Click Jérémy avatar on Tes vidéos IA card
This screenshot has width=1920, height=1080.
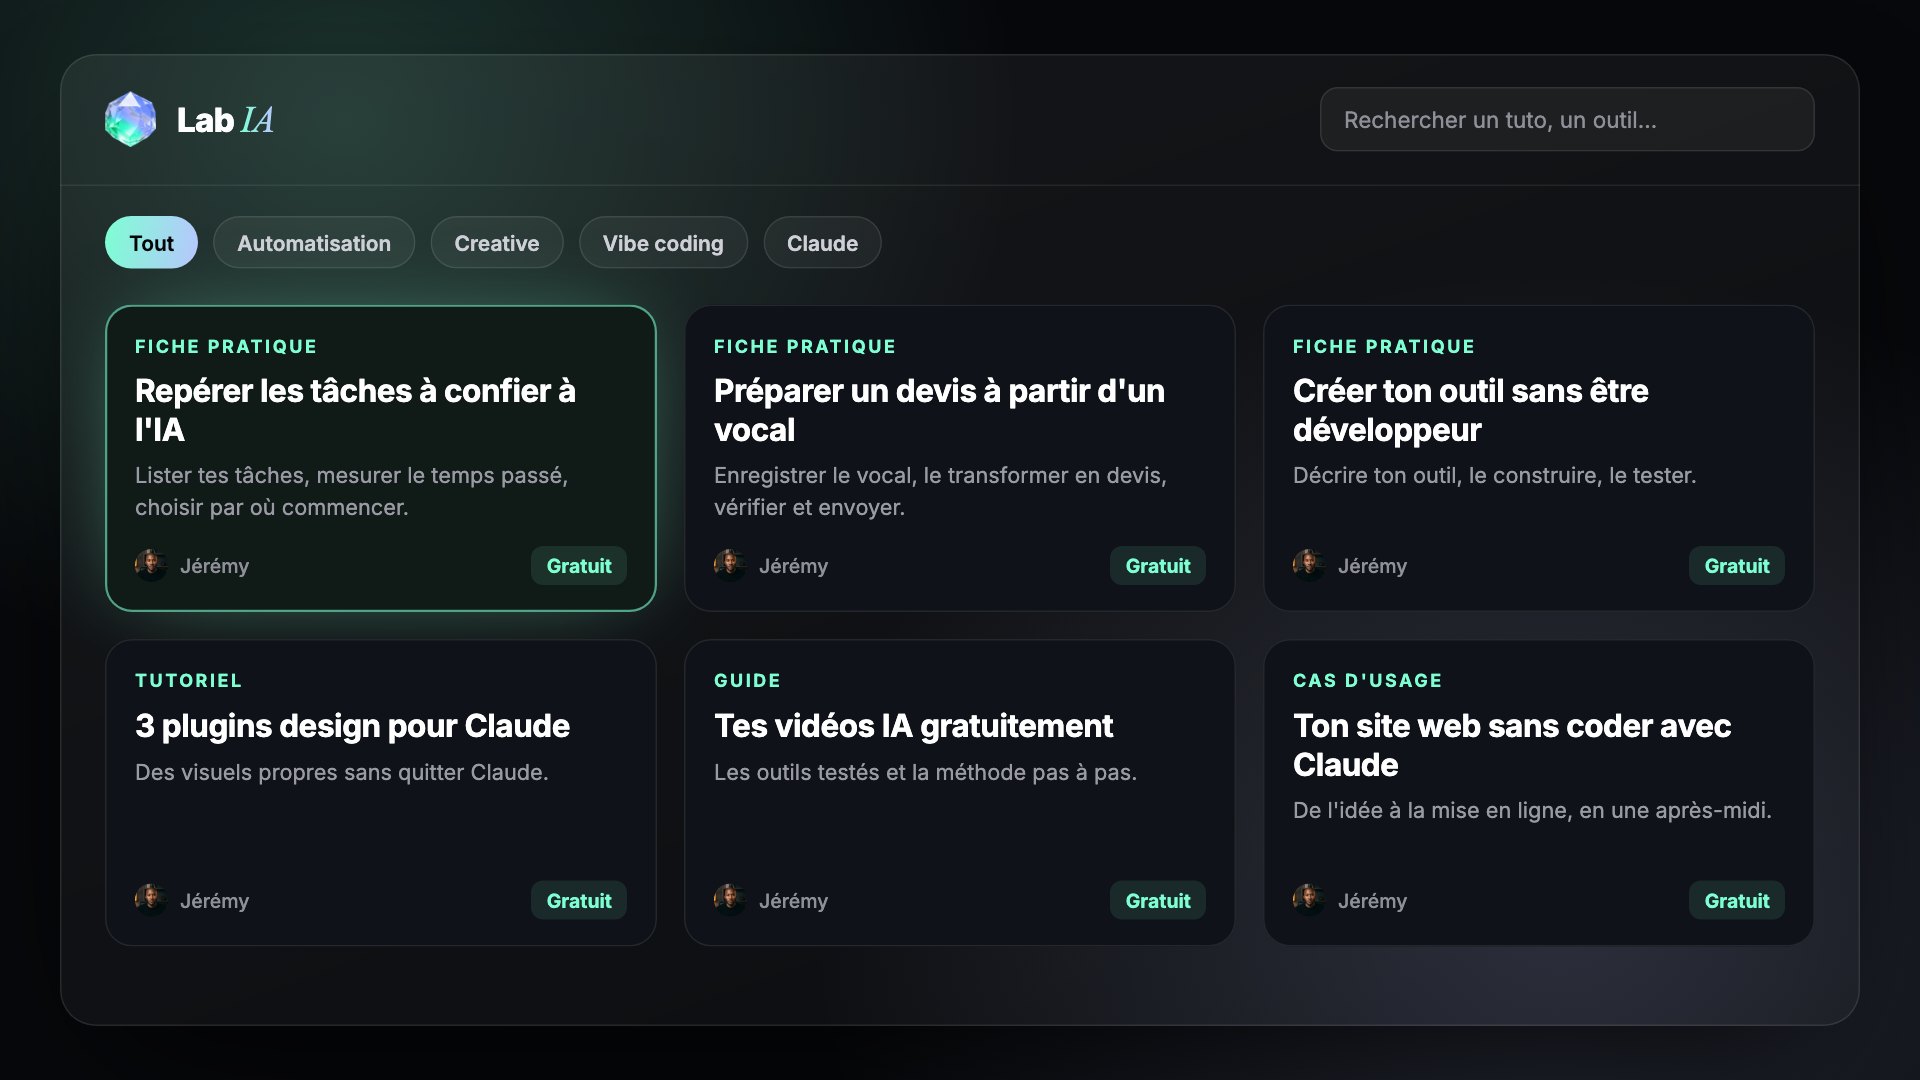click(730, 900)
